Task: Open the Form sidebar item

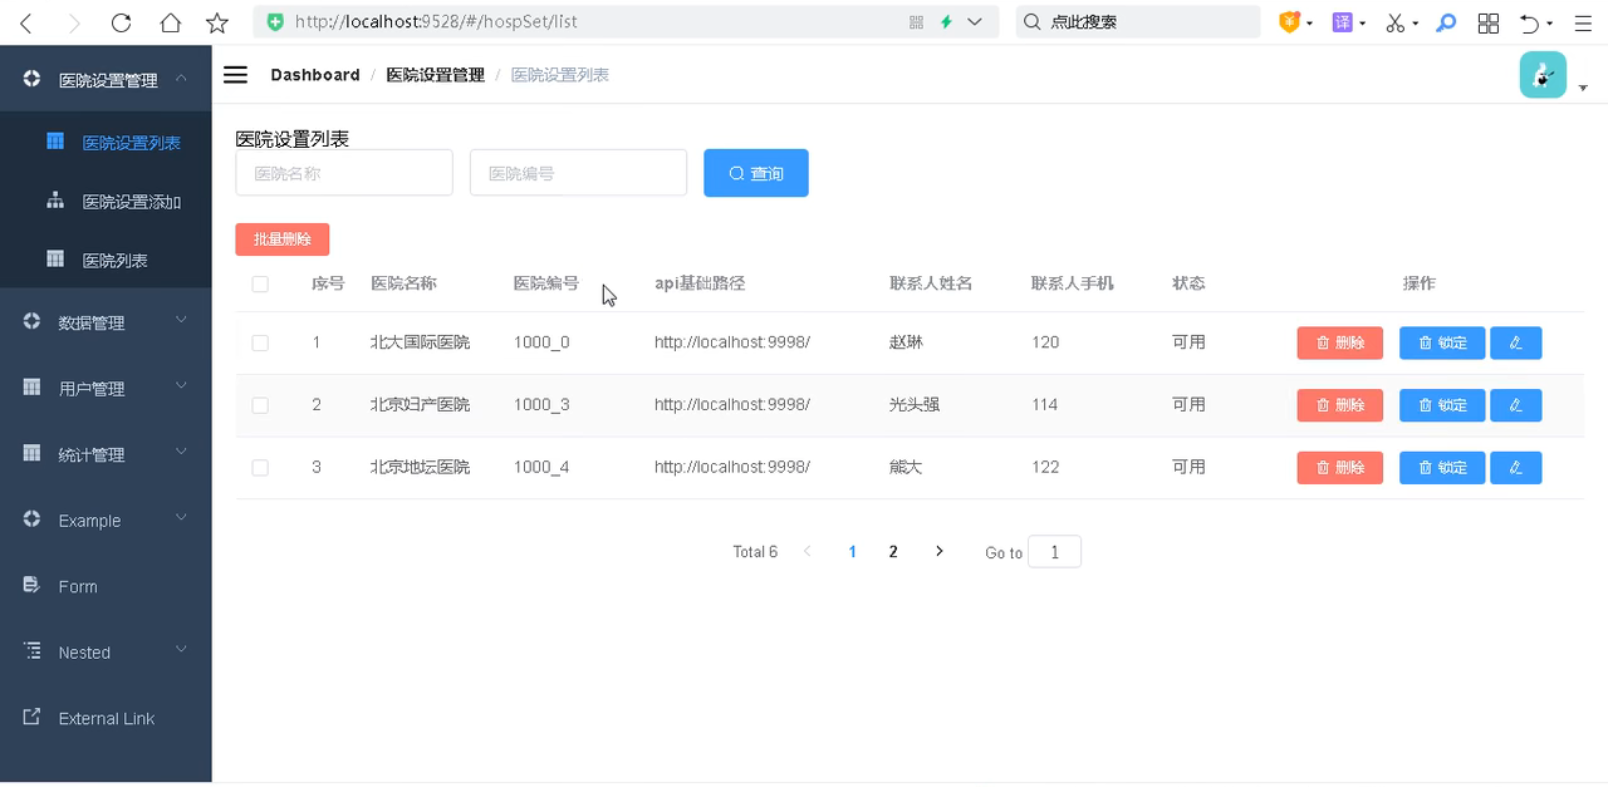Action: (x=106, y=586)
